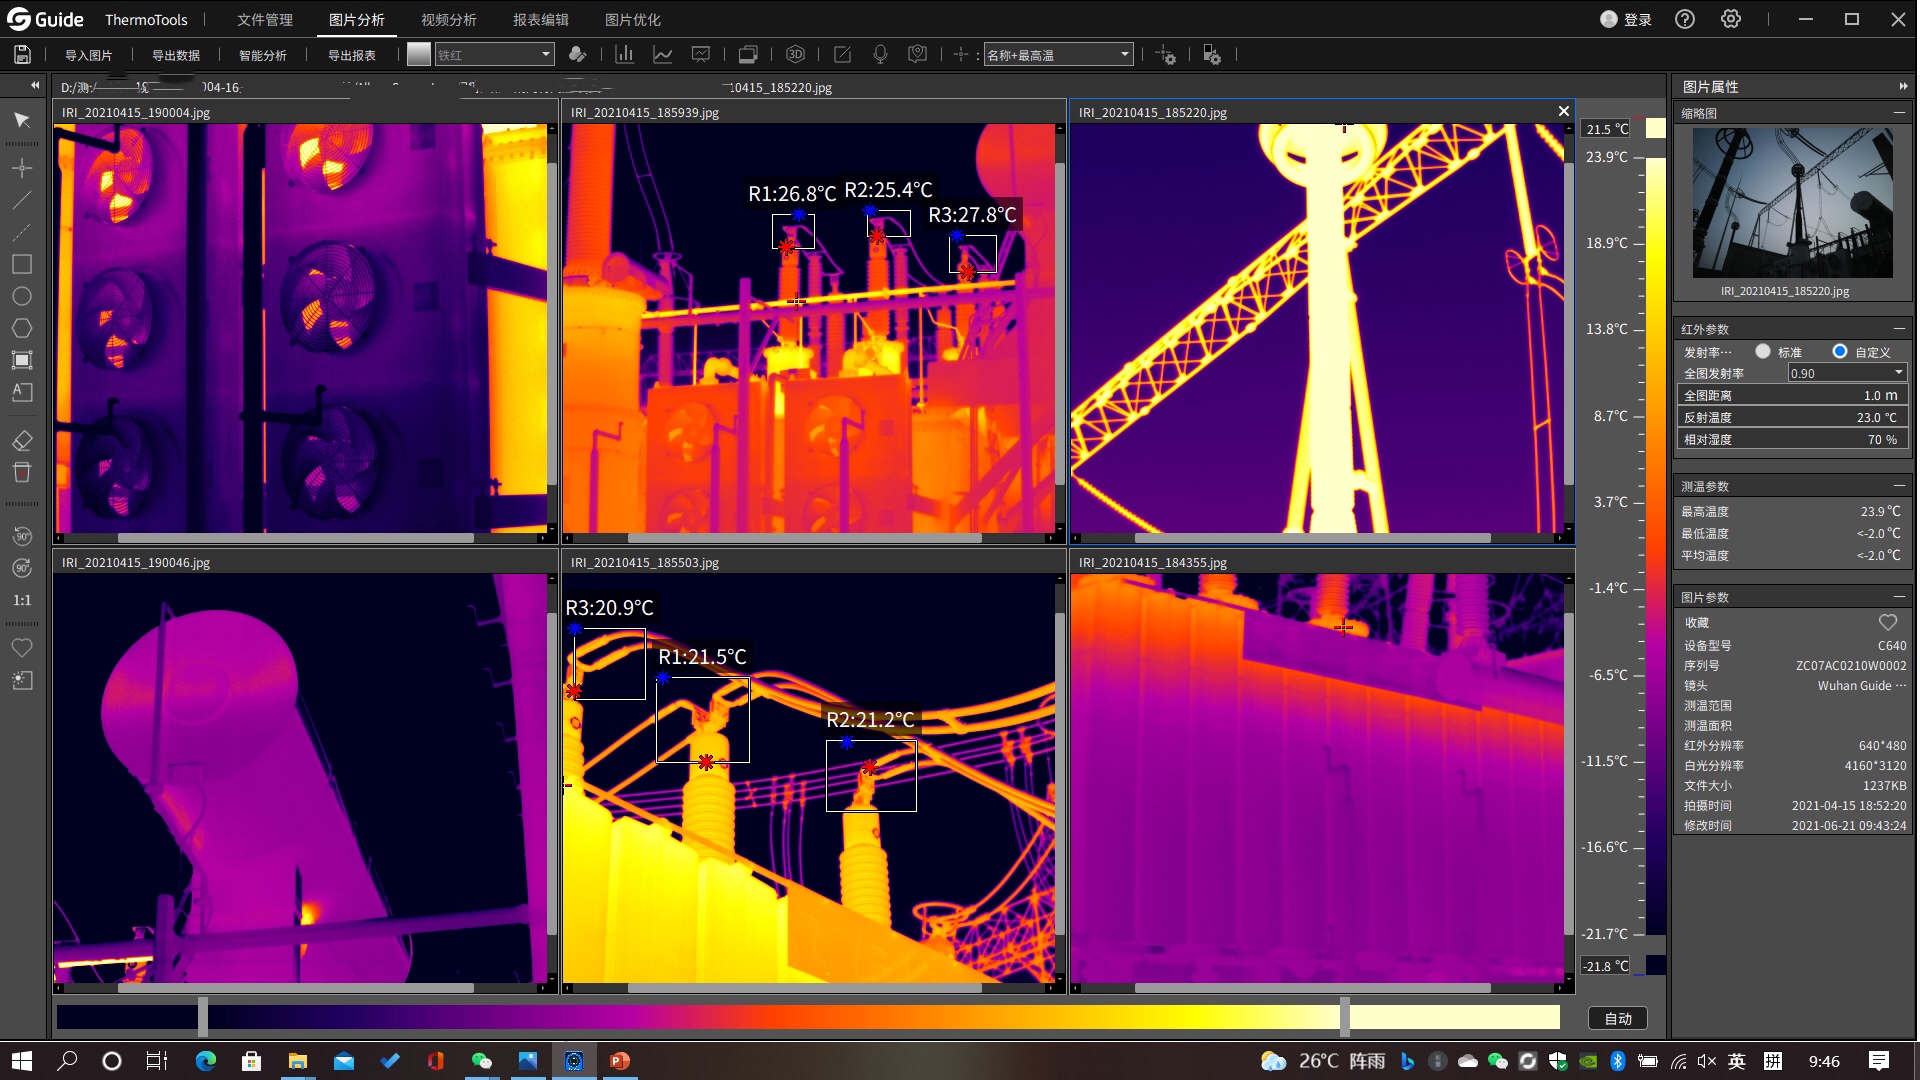The image size is (1920, 1080).
Task: Open the 全图发射率 0.90 dropdown
Action: [1847, 373]
